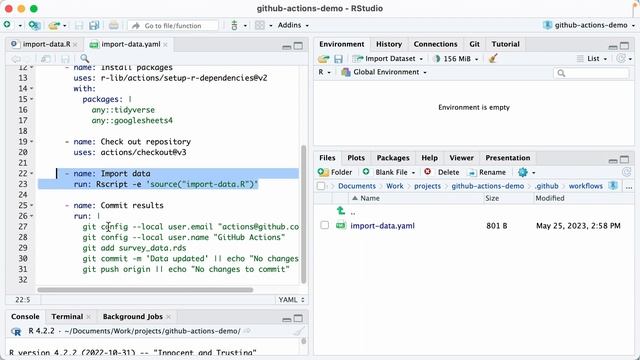Click the Blank File button
The image size is (640, 360).
point(389,172)
